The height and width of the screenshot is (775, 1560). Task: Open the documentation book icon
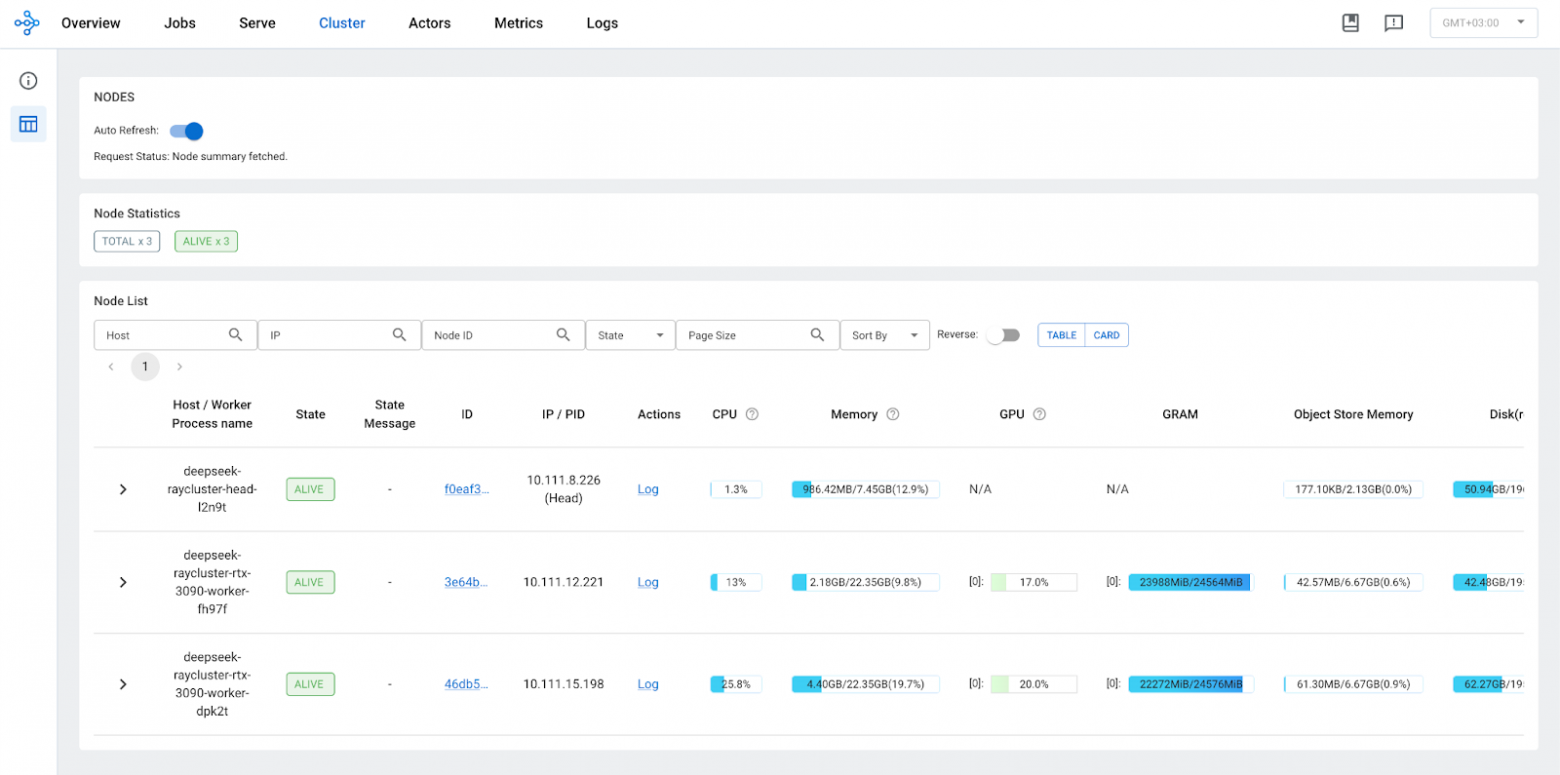coord(1351,22)
